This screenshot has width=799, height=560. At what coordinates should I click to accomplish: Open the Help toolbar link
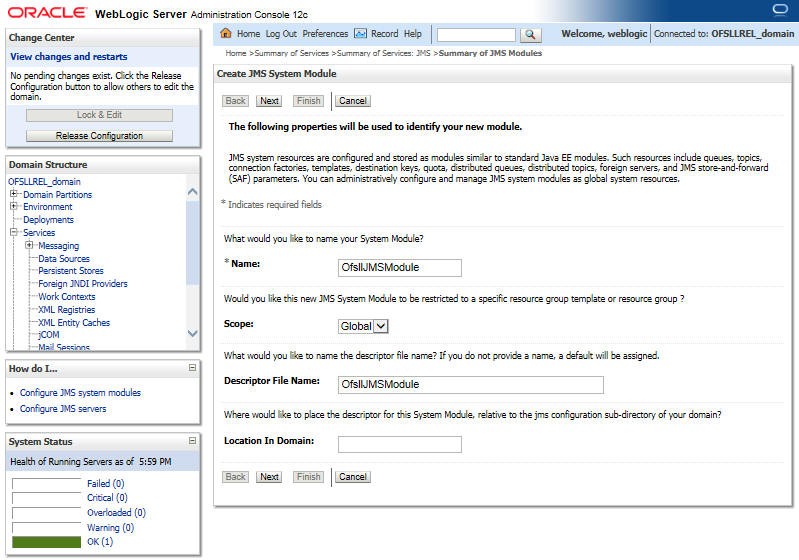click(x=413, y=34)
